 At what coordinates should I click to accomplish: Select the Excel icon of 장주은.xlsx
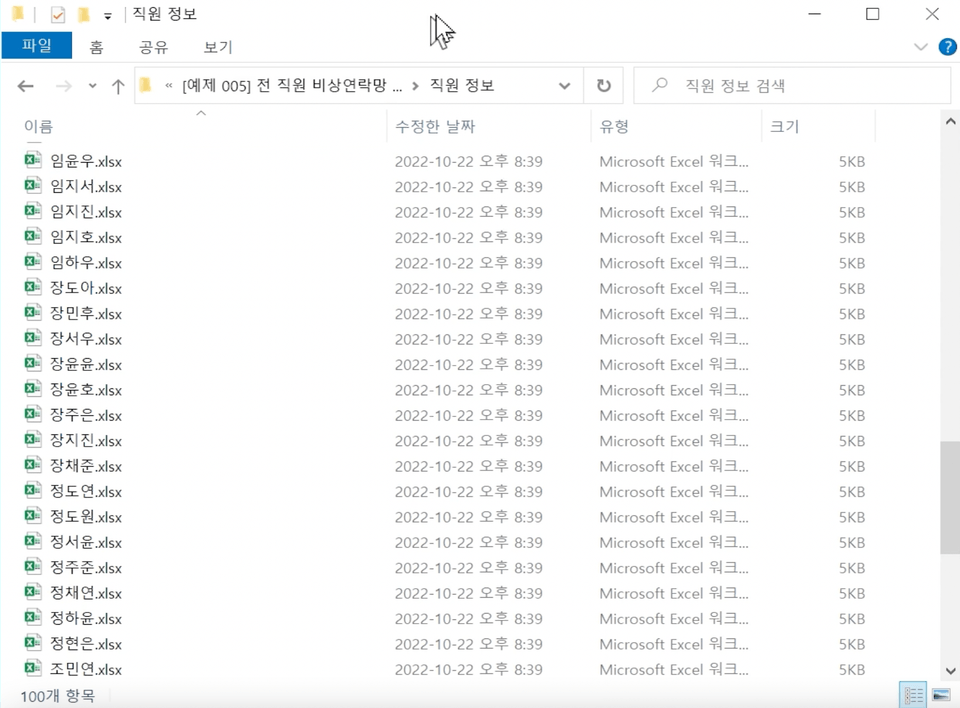(x=32, y=414)
